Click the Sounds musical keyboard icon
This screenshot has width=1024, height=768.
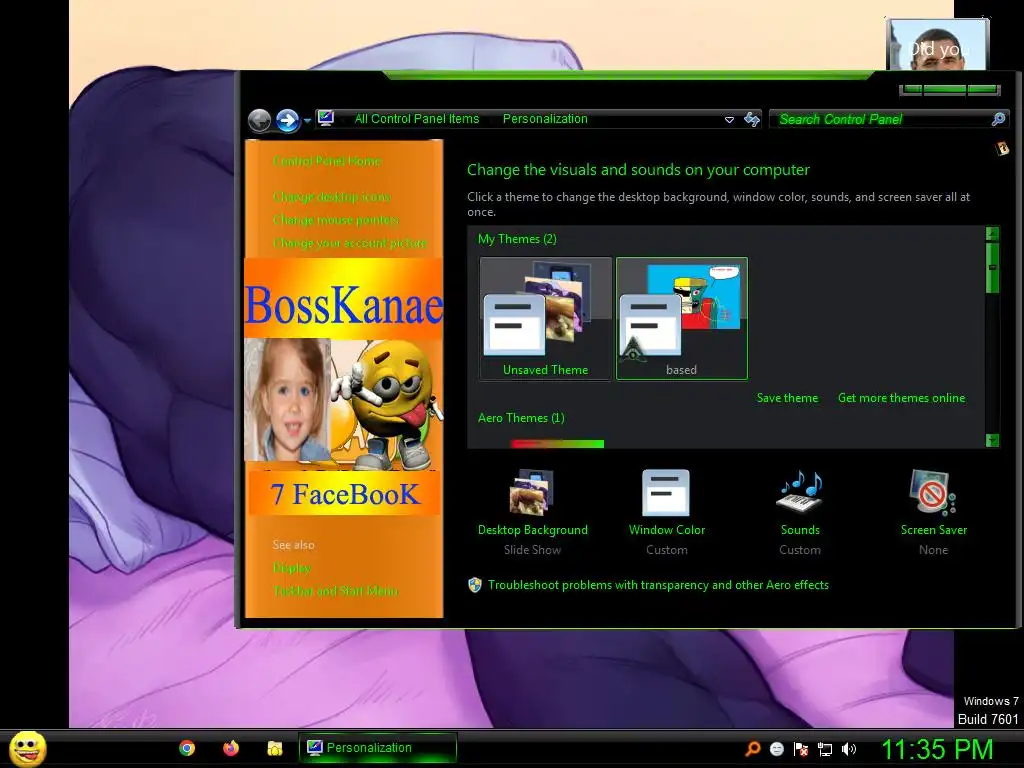tap(800, 492)
